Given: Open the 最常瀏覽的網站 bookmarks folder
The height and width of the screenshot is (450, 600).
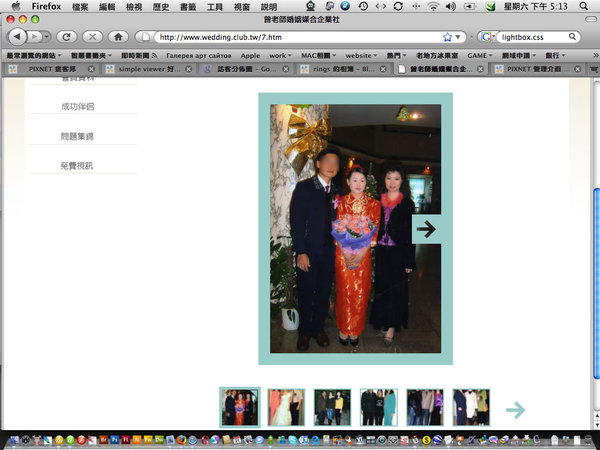Looking at the screenshot, I should pyautogui.click(x=34, y=55).
